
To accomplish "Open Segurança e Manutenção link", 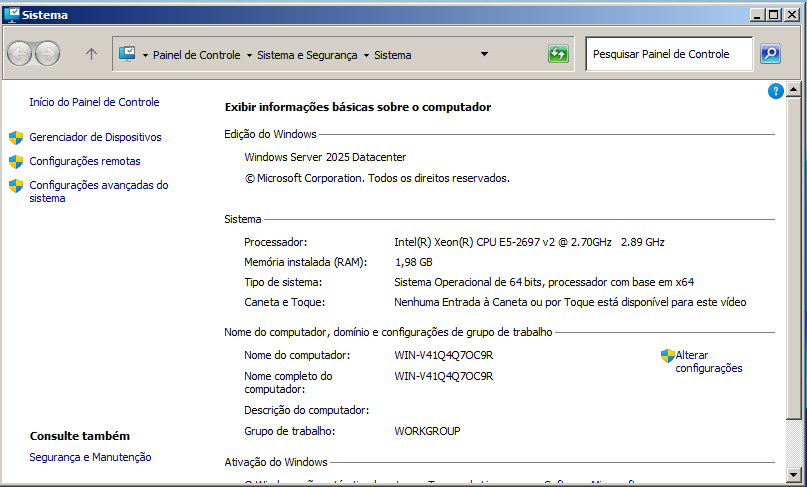I will [x=90, y=457].
